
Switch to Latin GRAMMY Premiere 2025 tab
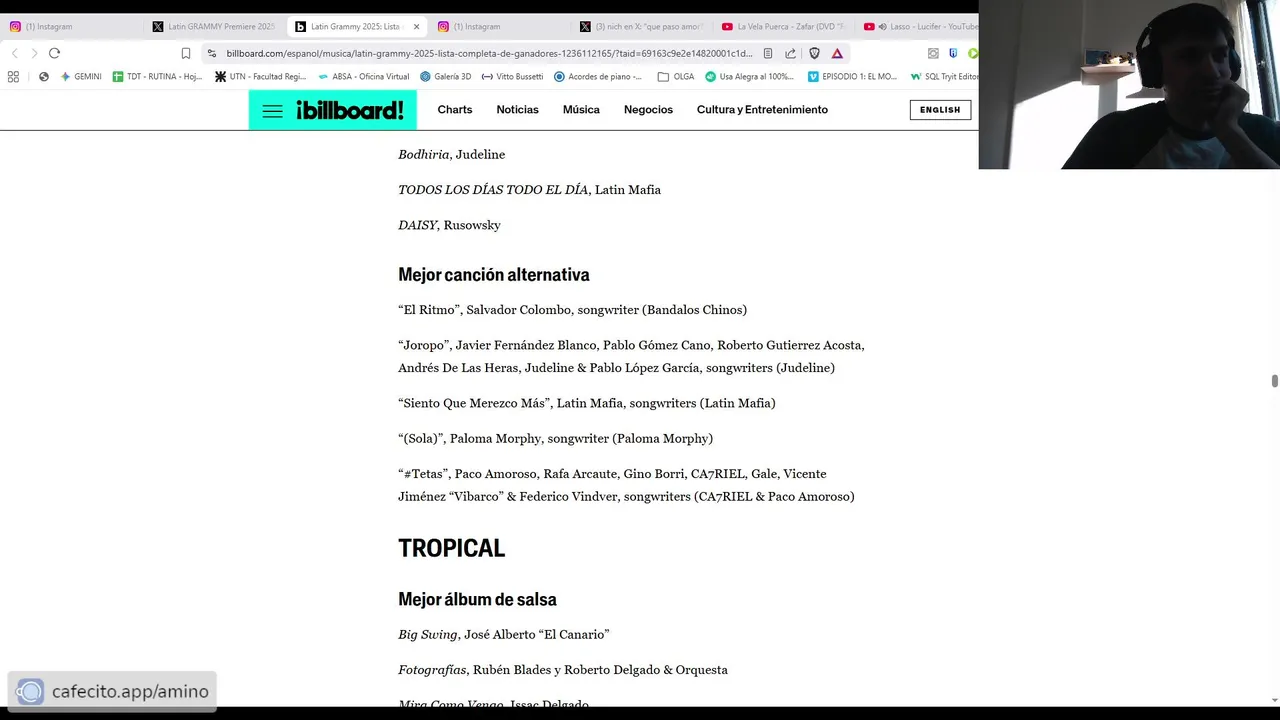coord(214,27)
